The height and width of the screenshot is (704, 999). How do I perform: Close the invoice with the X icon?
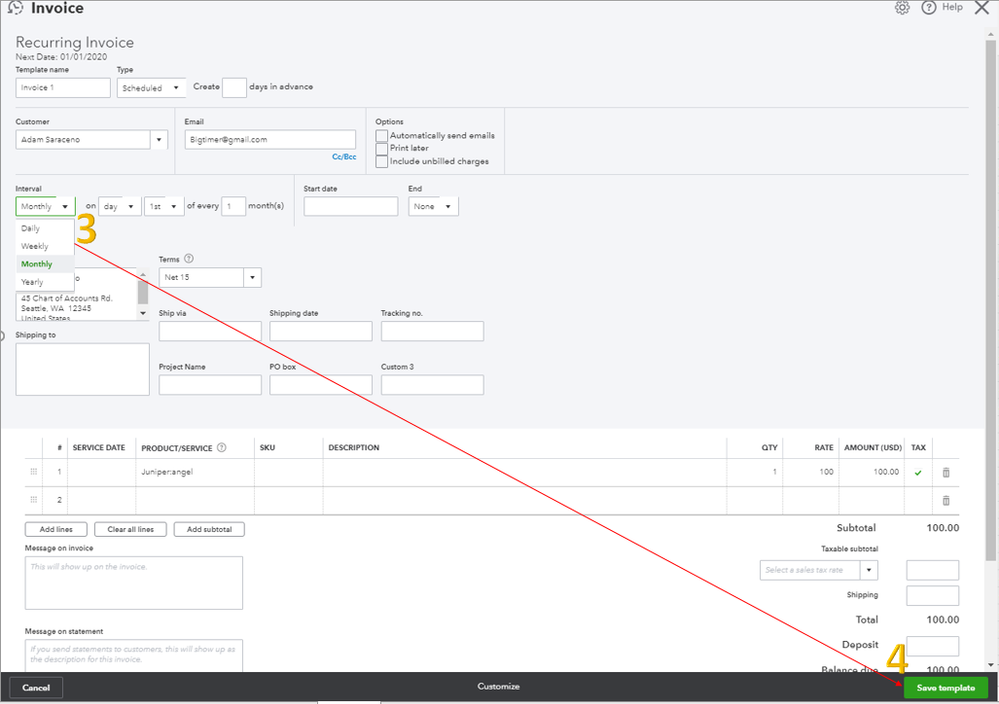[982, 8]
